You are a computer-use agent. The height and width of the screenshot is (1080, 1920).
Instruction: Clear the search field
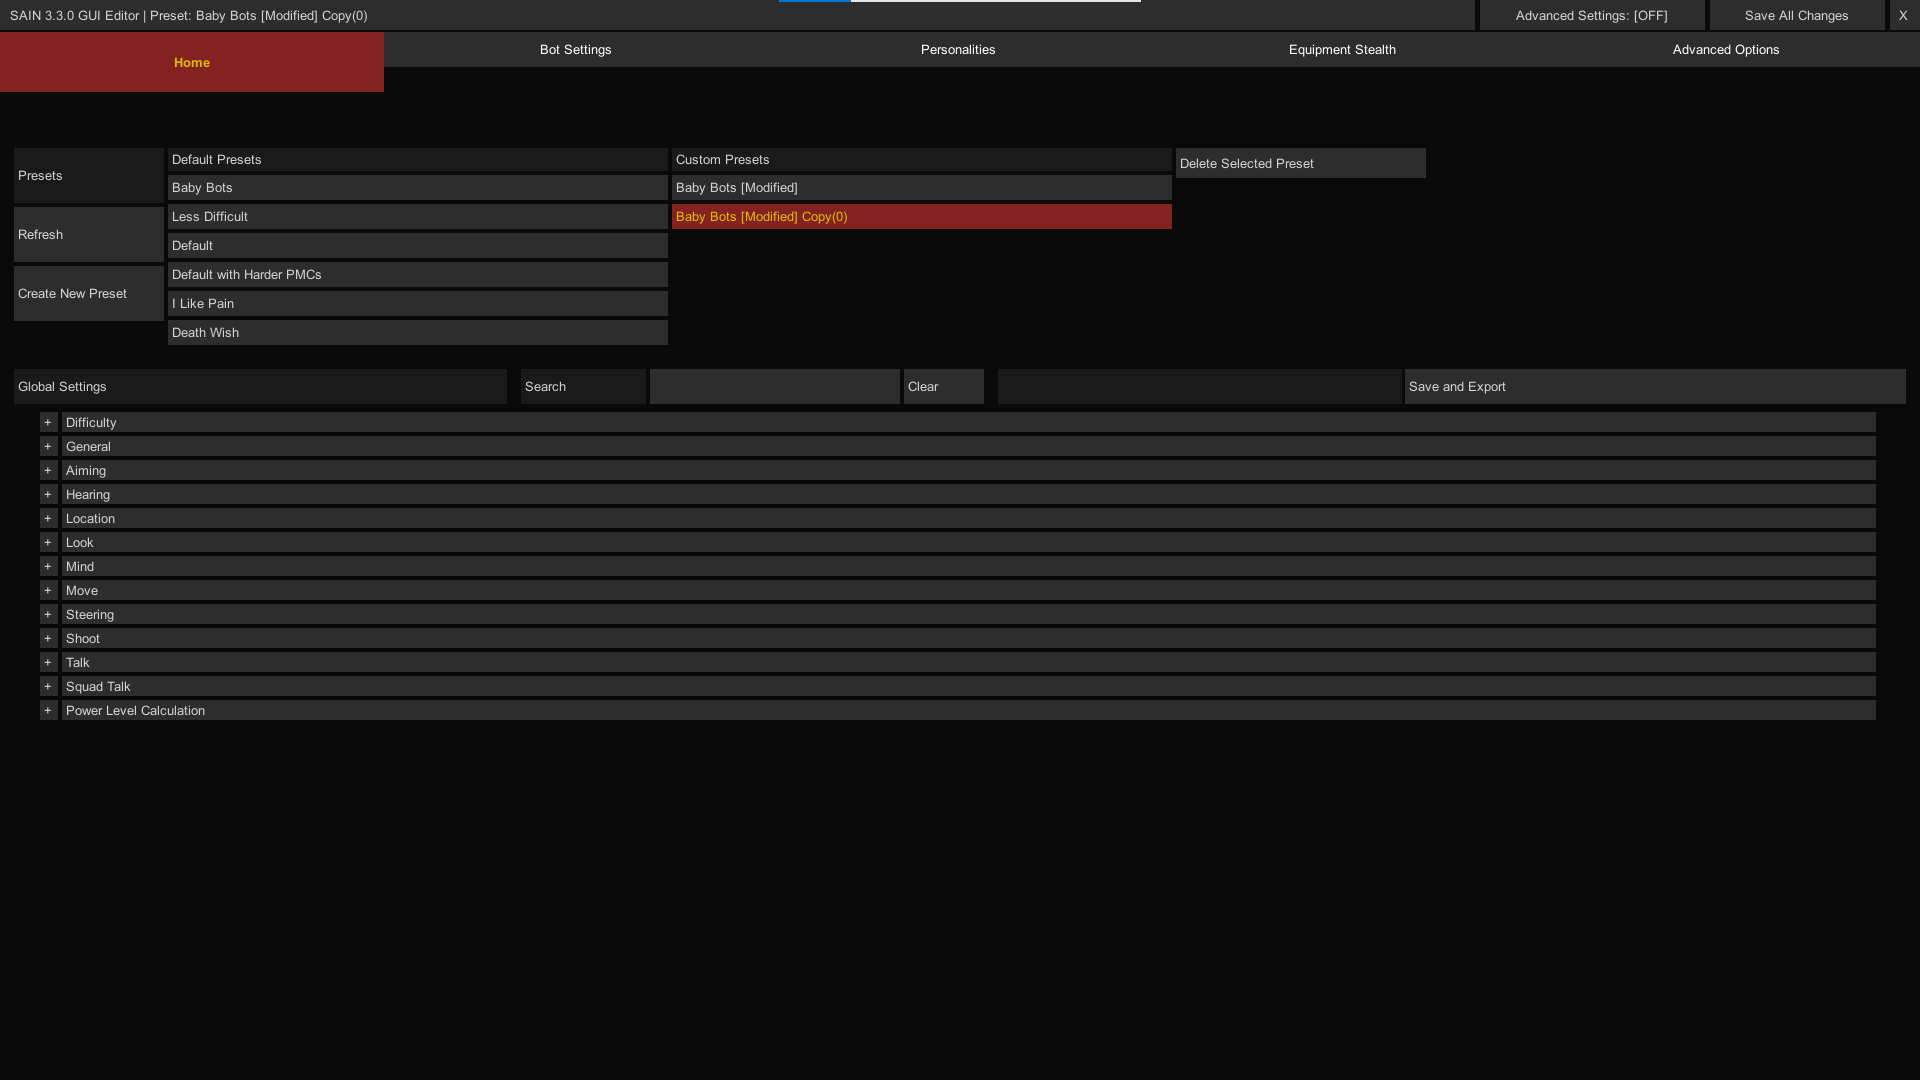944,387
